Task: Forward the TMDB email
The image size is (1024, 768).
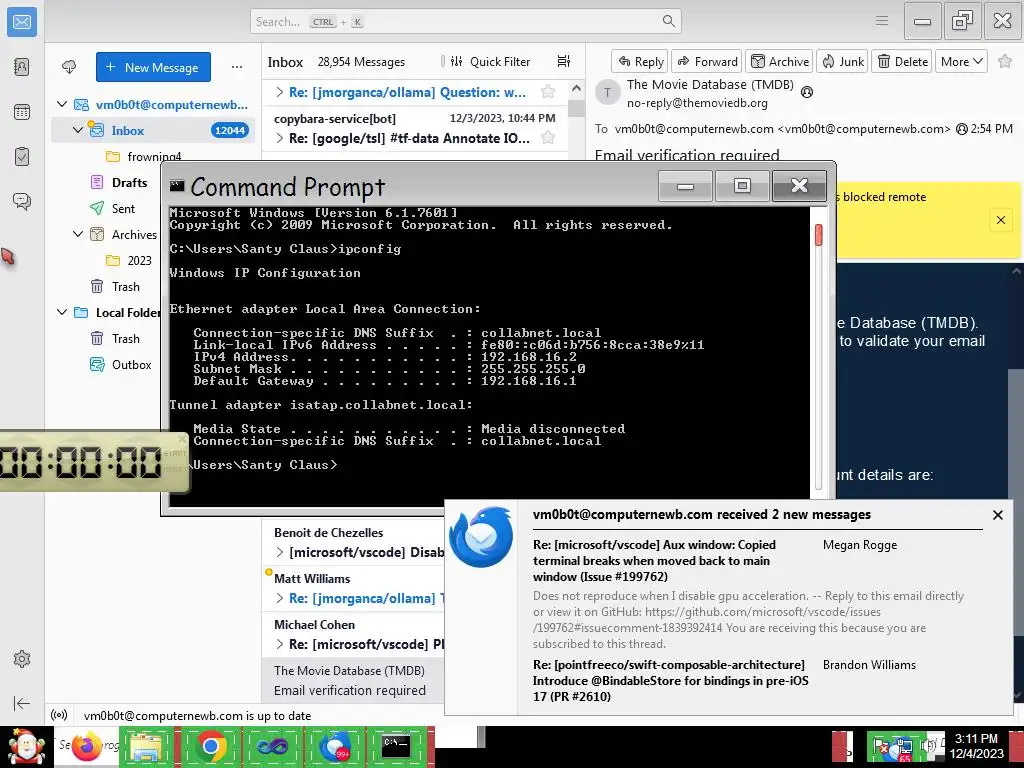Action: (x=707, y=61)
